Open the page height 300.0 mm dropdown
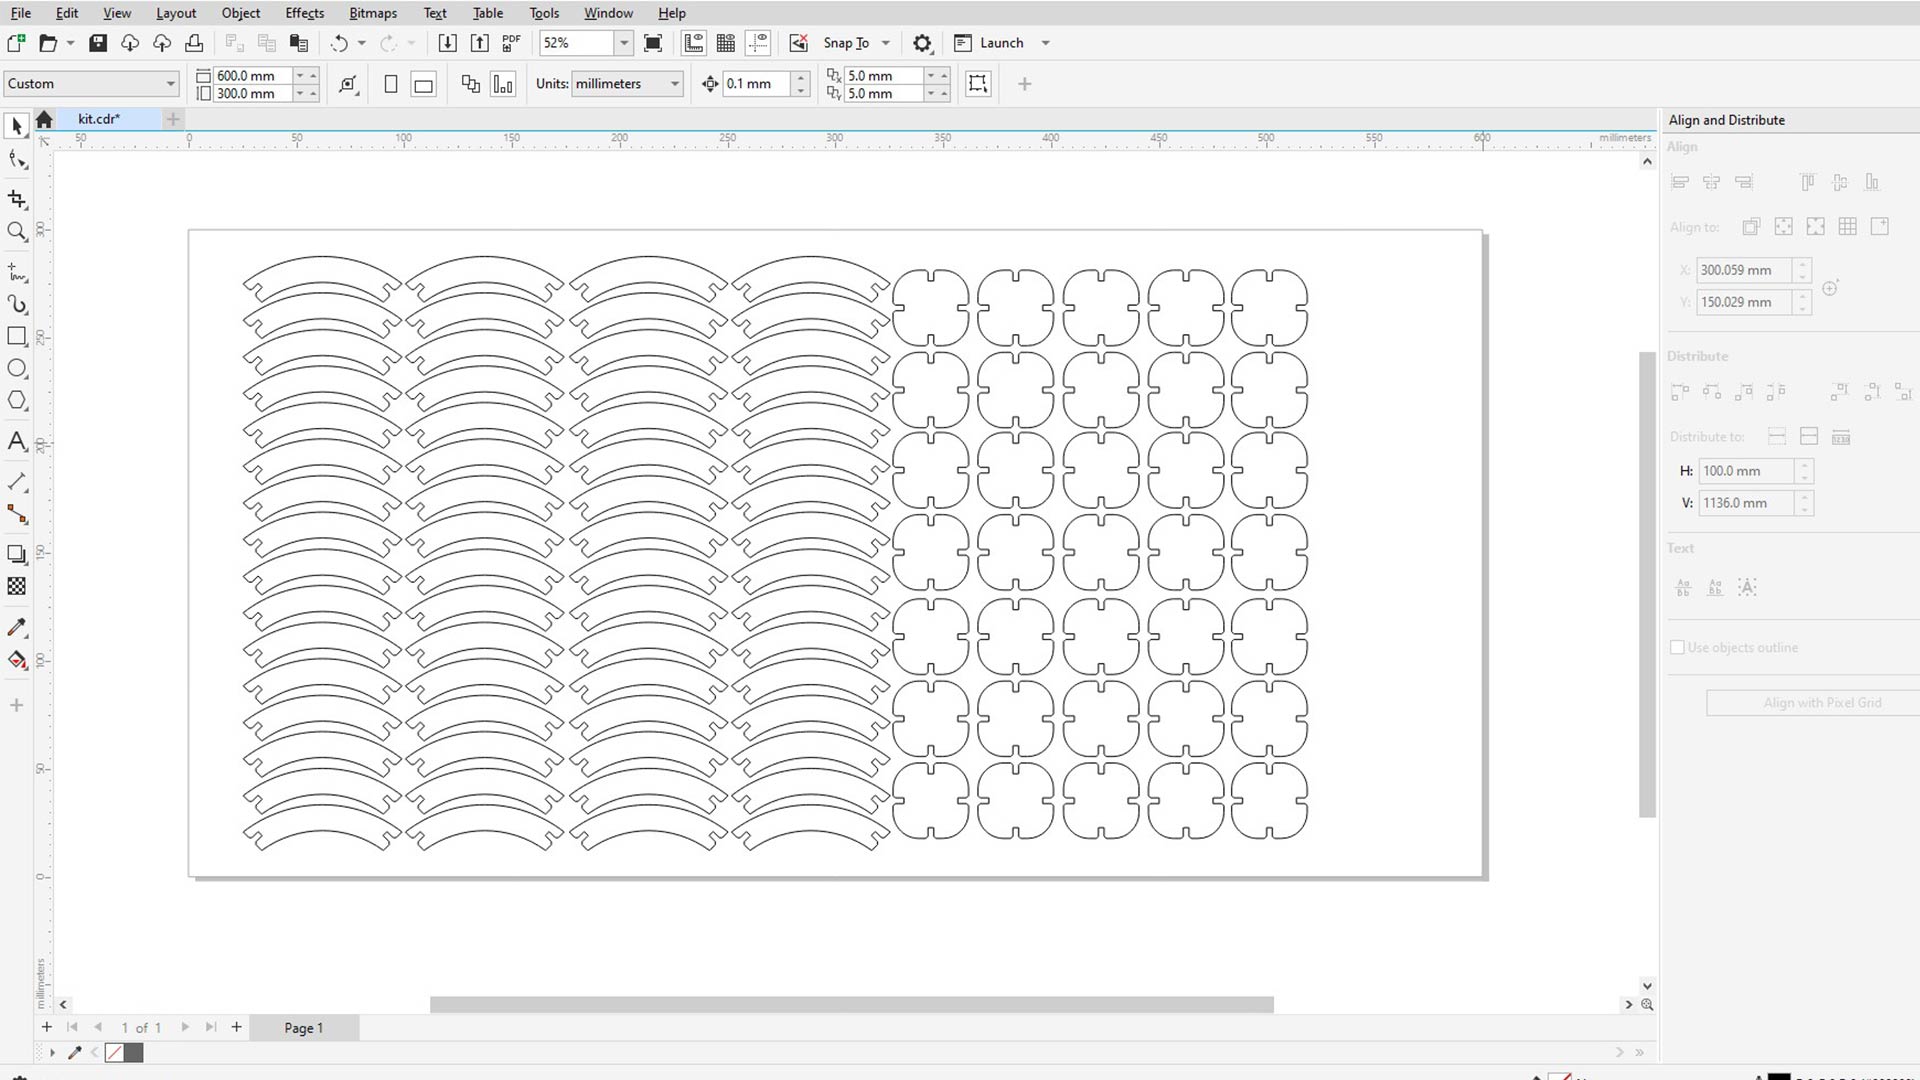The width and height of the screenshot is (1920, 1080). pyautogui.click(x=299, y=93)
